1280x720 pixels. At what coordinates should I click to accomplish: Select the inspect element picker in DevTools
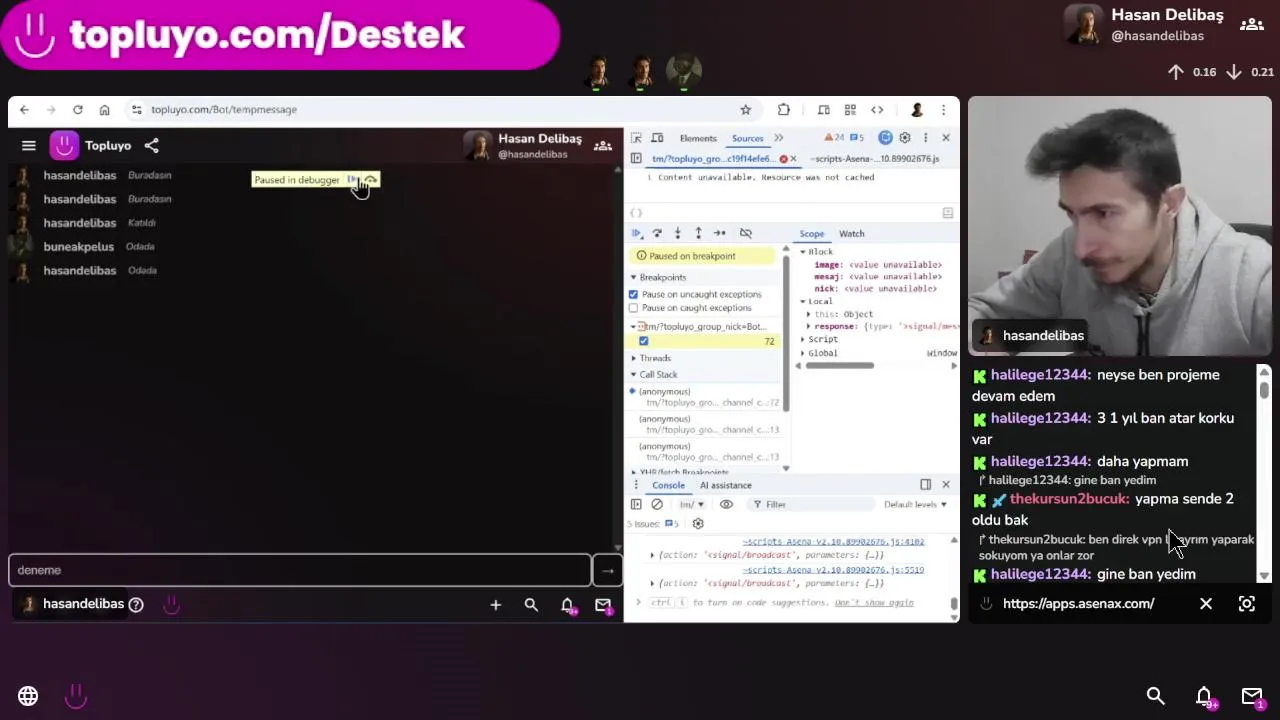(x=636, y=138)
